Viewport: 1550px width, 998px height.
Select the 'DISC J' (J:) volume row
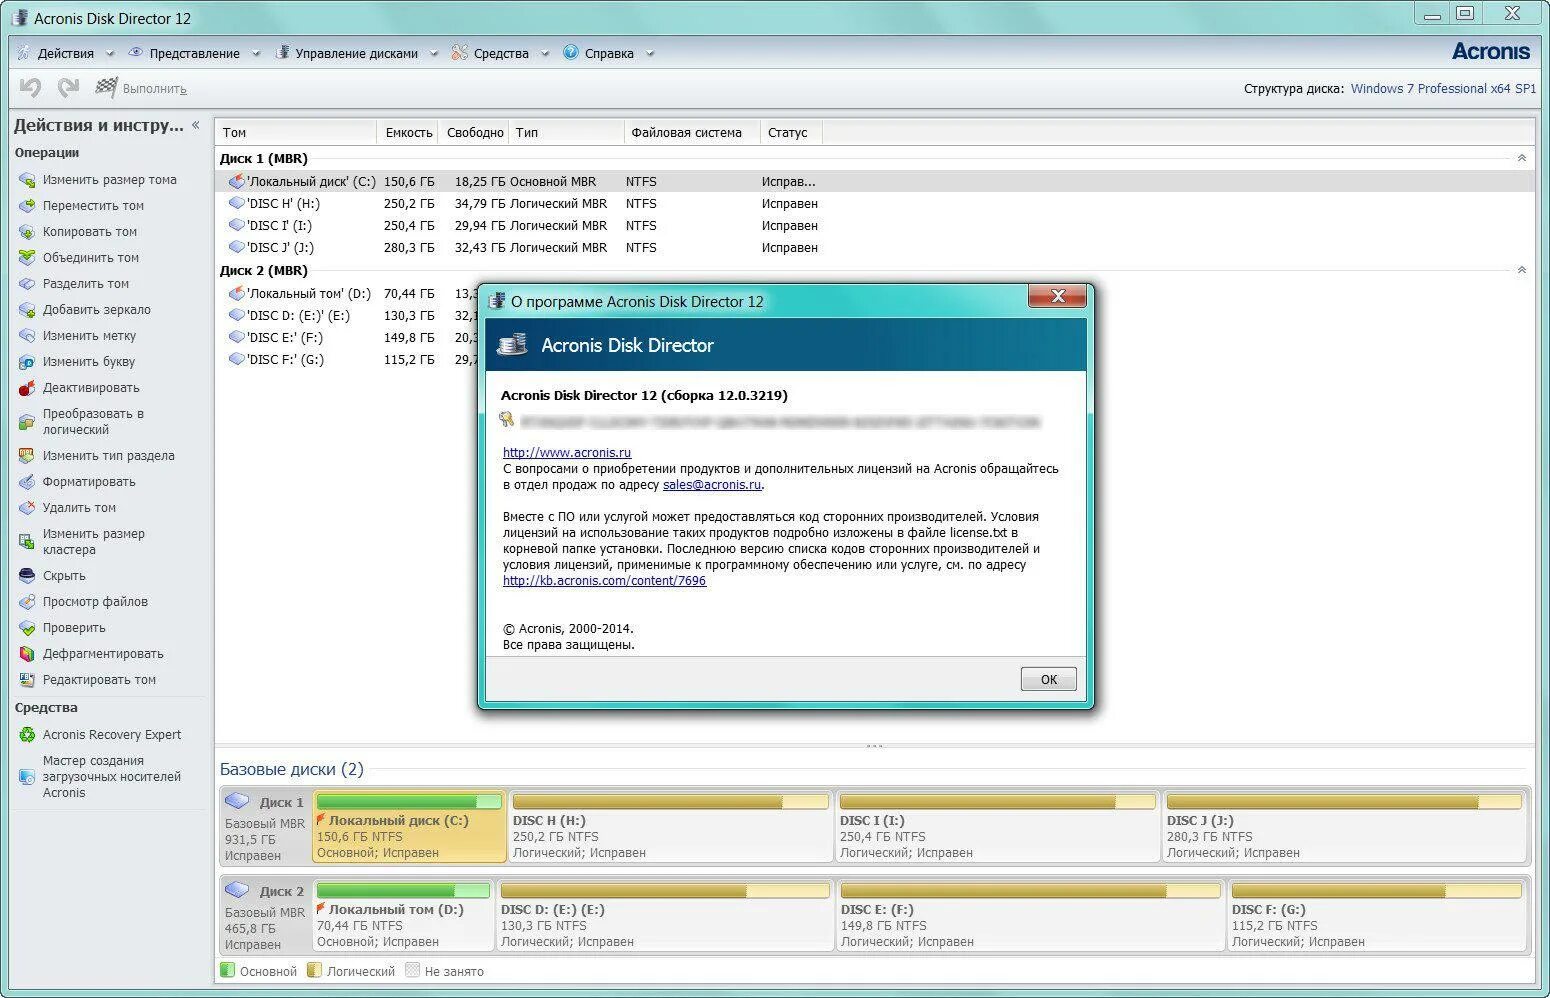point(875,247)
